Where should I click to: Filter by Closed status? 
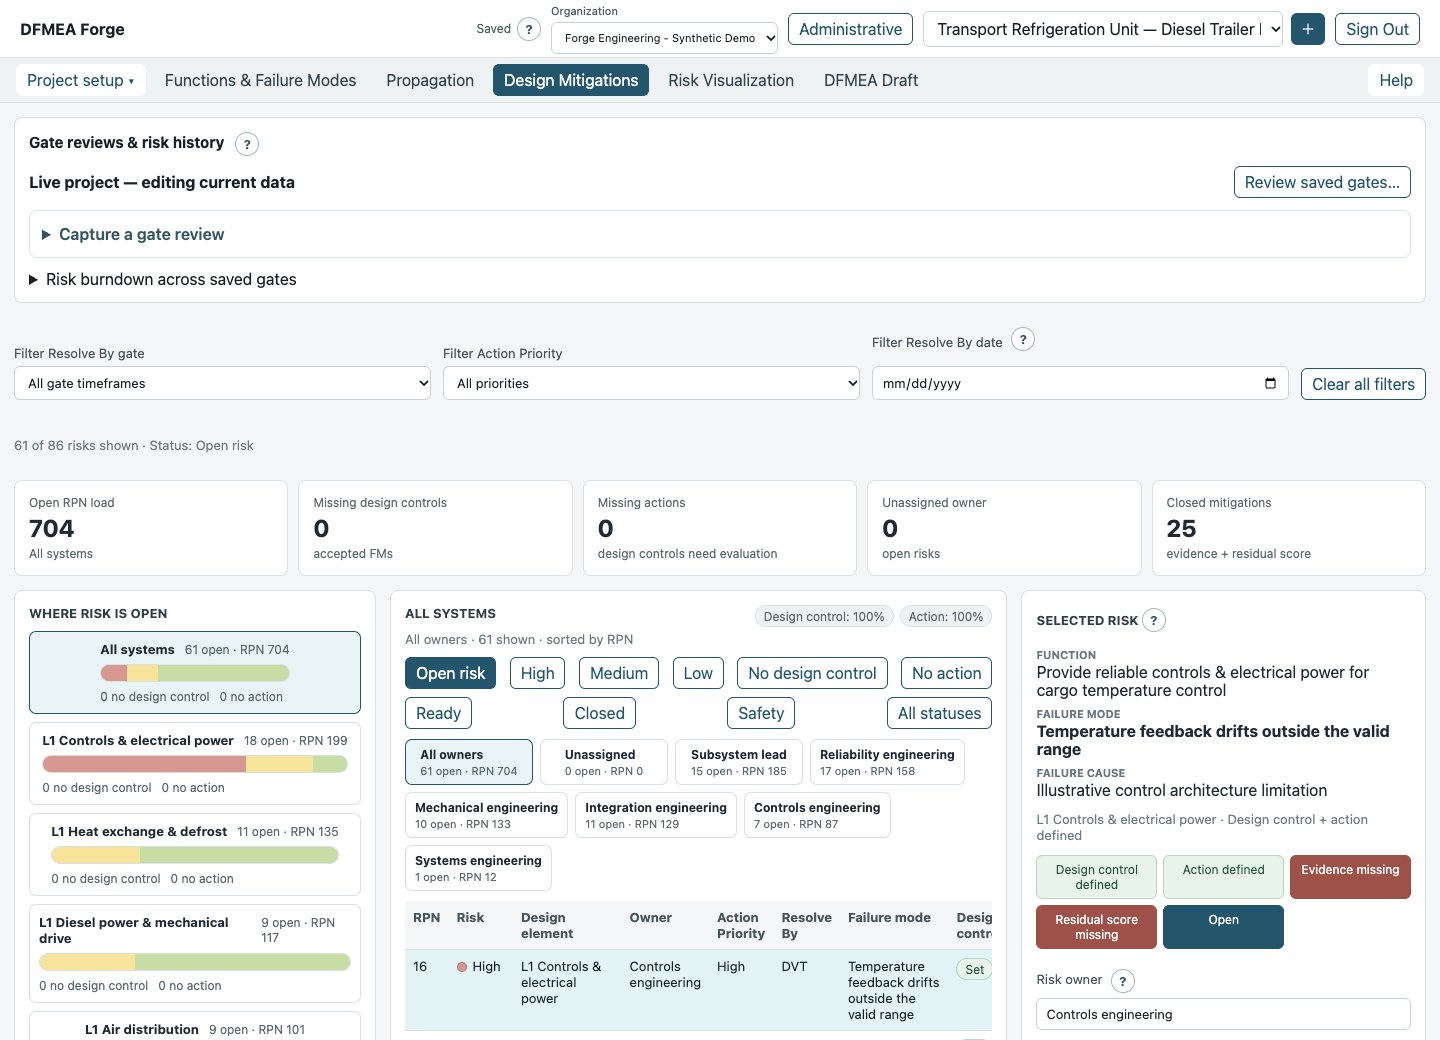pos(599,713)
